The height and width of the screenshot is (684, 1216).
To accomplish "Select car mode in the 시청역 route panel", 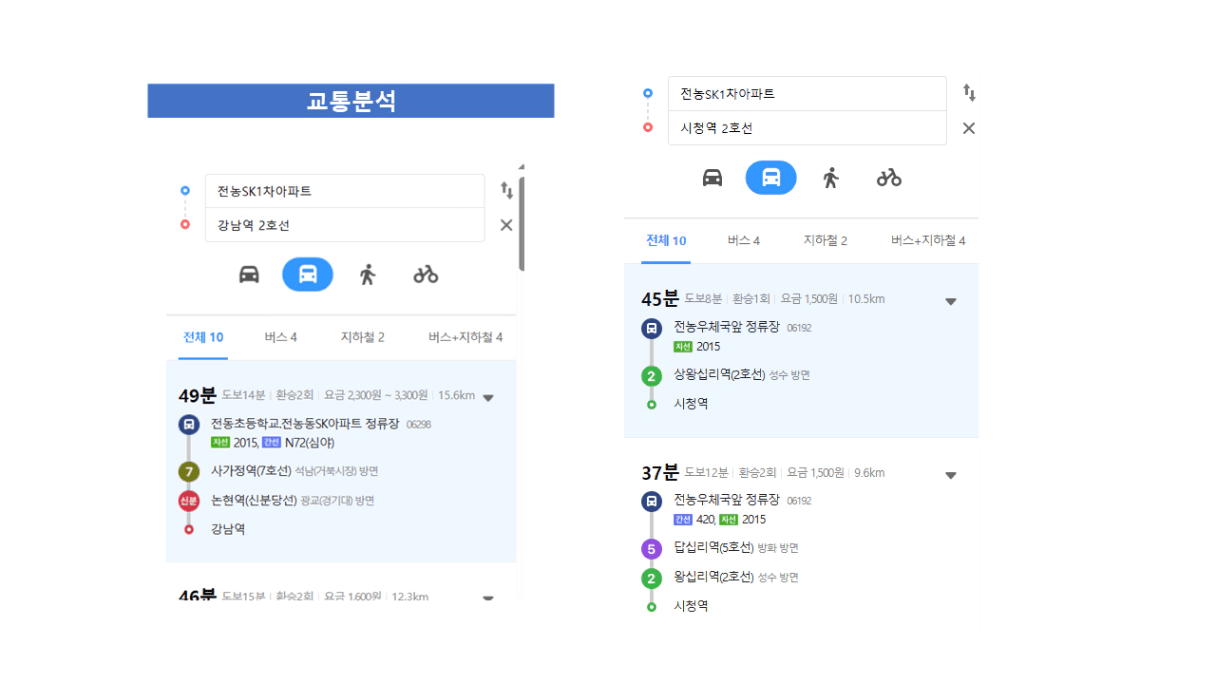I will pyautogui.click(x=712, y=178).
